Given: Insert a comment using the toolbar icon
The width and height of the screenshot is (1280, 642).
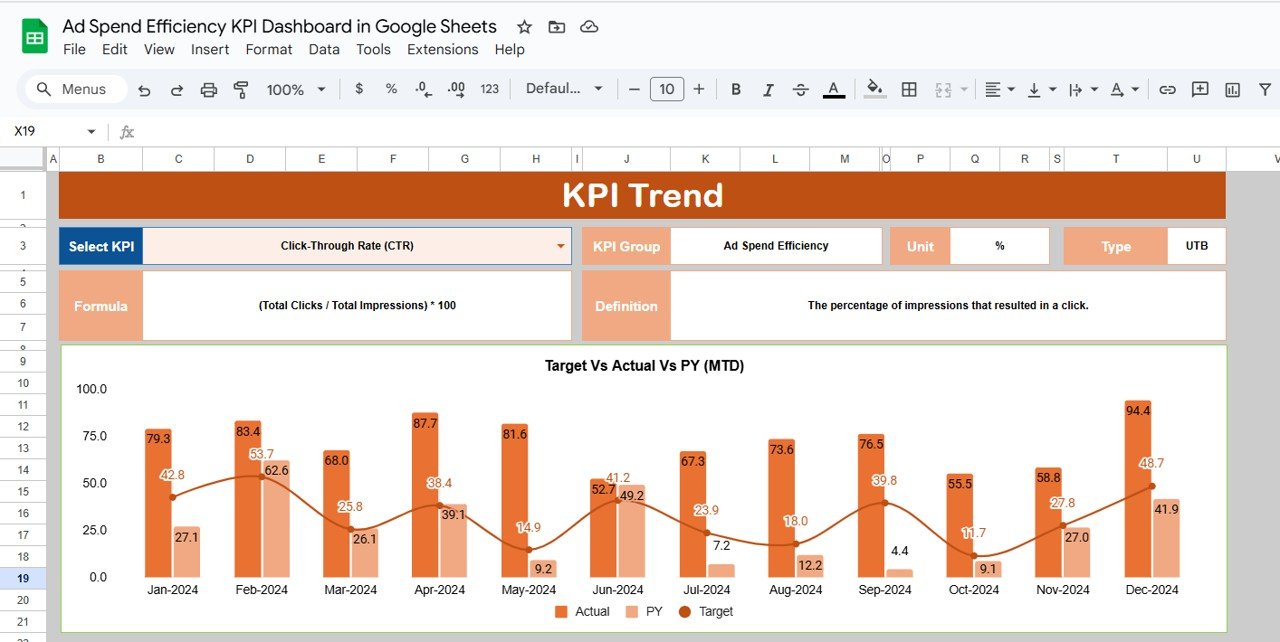Looking at the screenshot, I should coord(1199,89).
